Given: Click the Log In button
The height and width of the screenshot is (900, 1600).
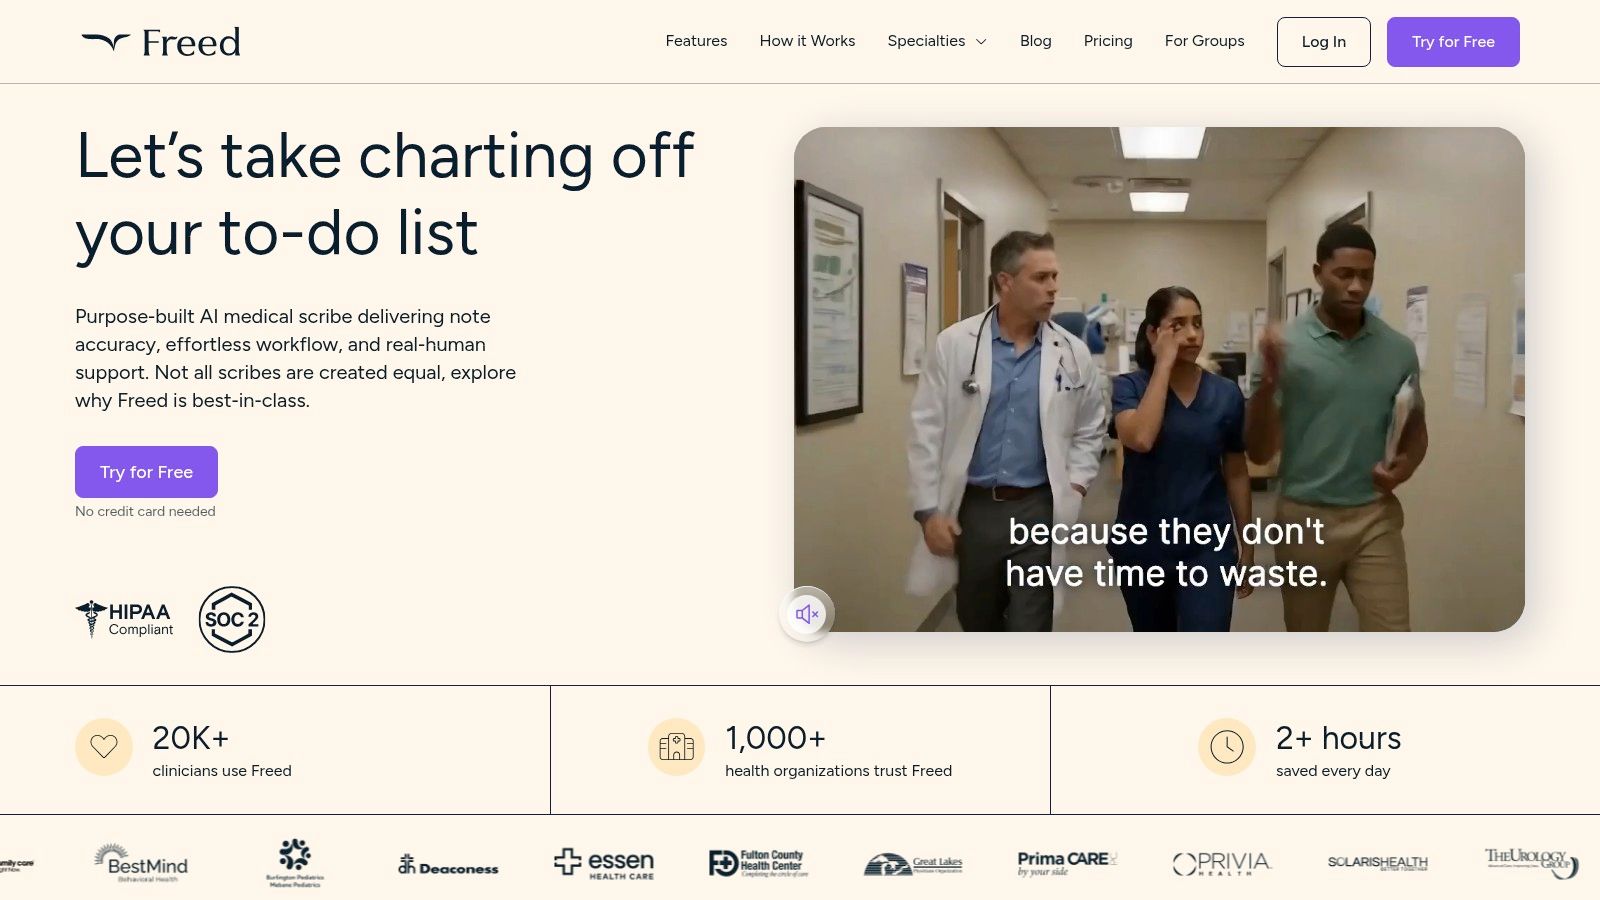Looking at the screenshot, I should [1323, 42].
